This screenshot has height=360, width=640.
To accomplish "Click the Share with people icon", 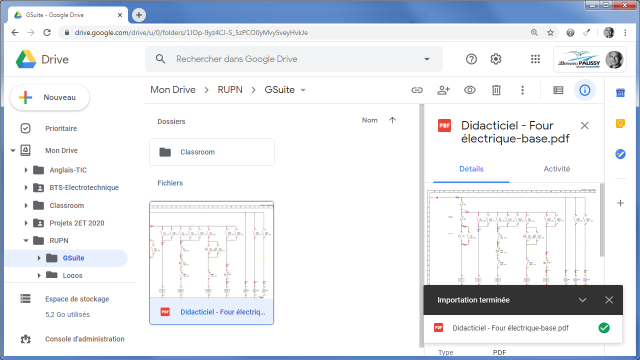I will [x=443, y=90].
